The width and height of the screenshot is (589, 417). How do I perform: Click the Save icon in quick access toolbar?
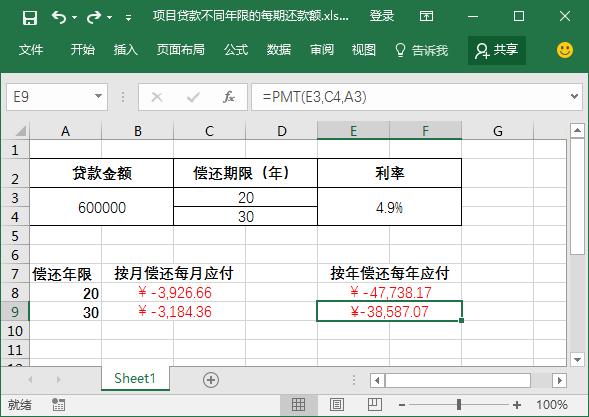tap(30, 17)
